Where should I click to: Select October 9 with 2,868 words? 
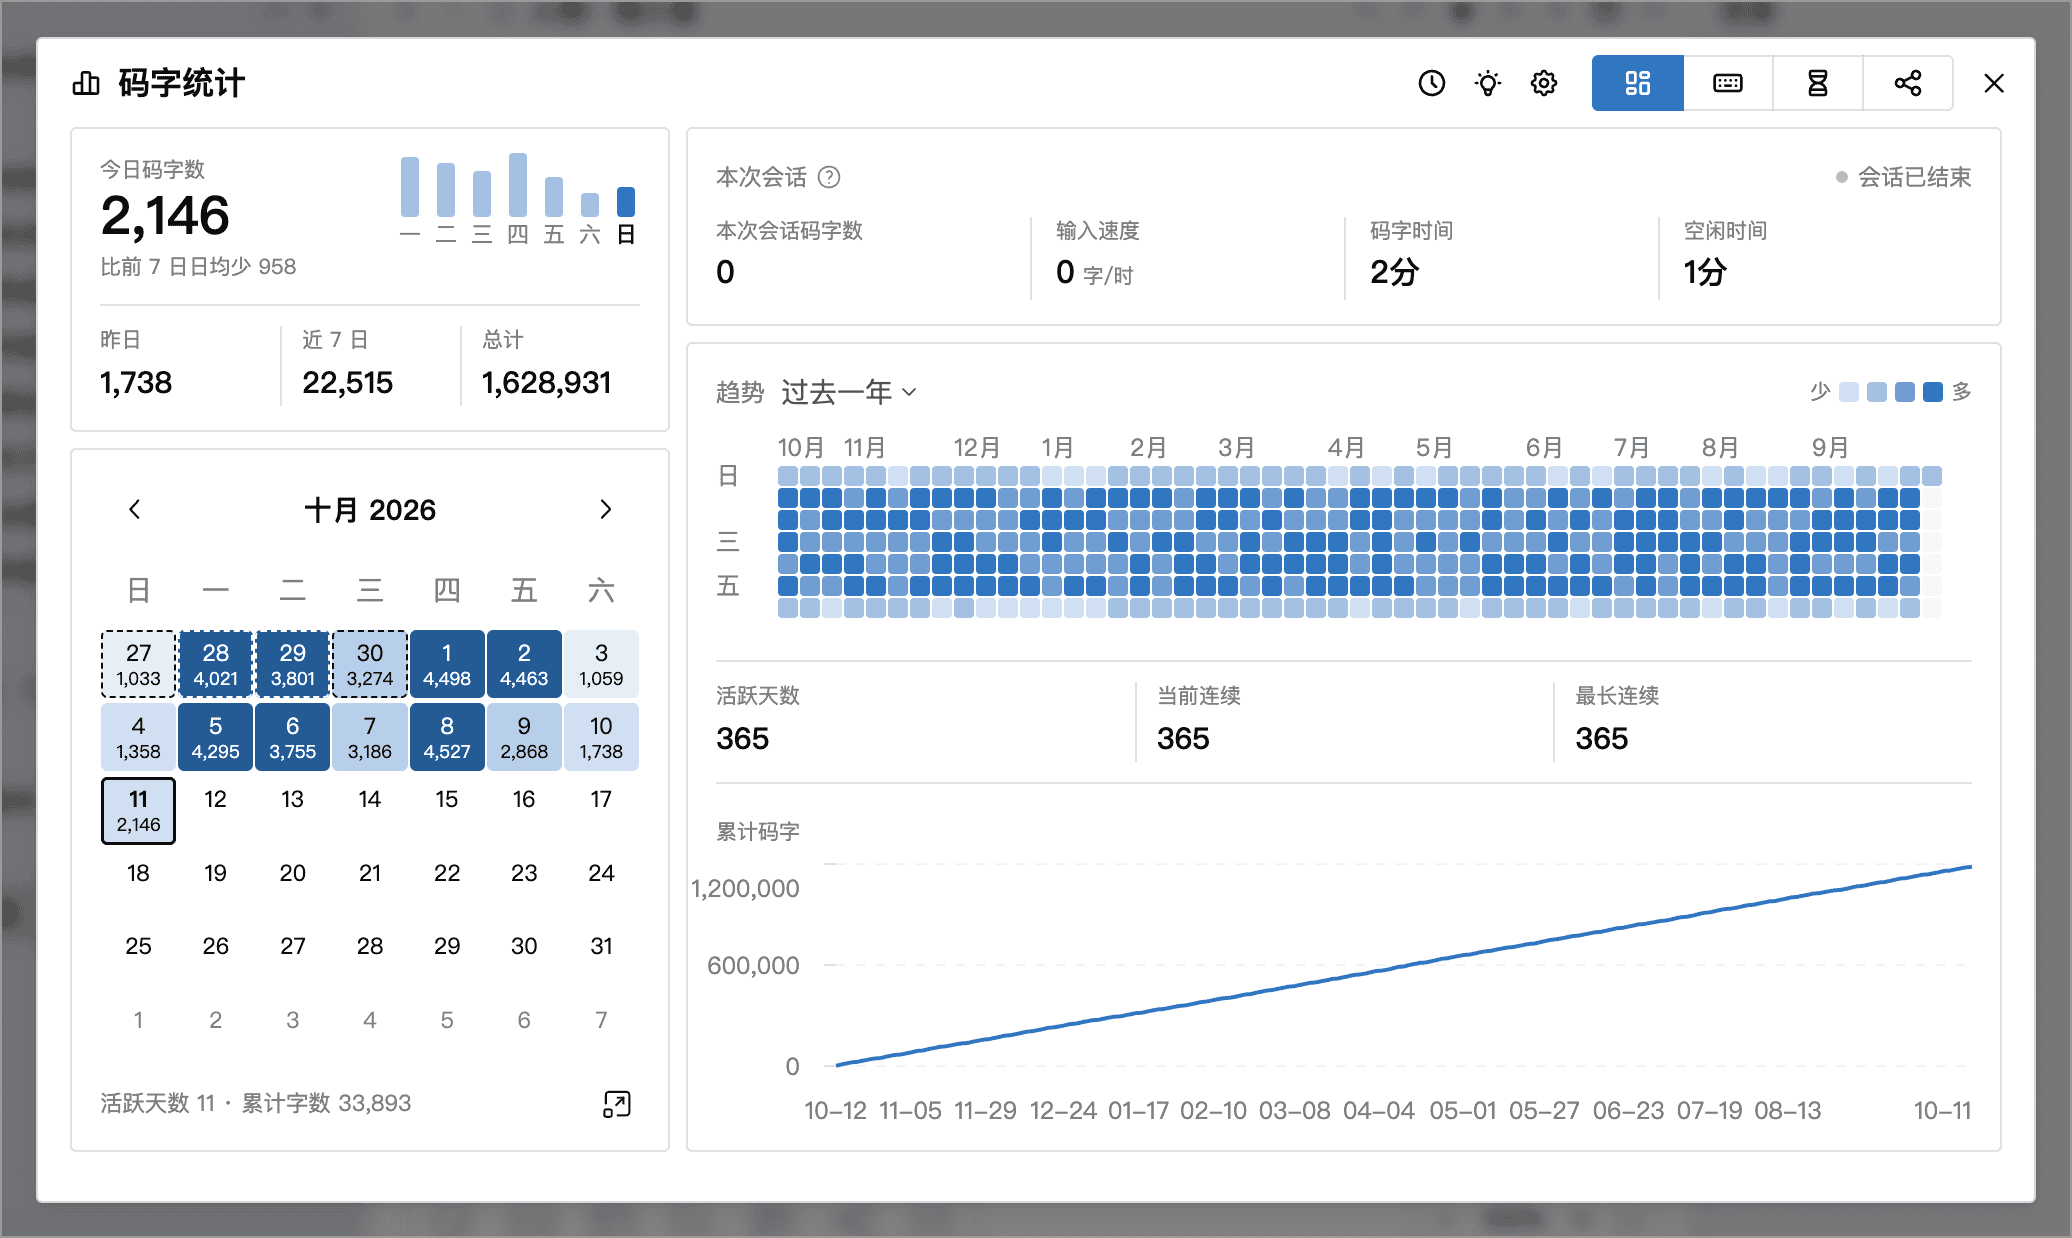[x=524, y=737]
